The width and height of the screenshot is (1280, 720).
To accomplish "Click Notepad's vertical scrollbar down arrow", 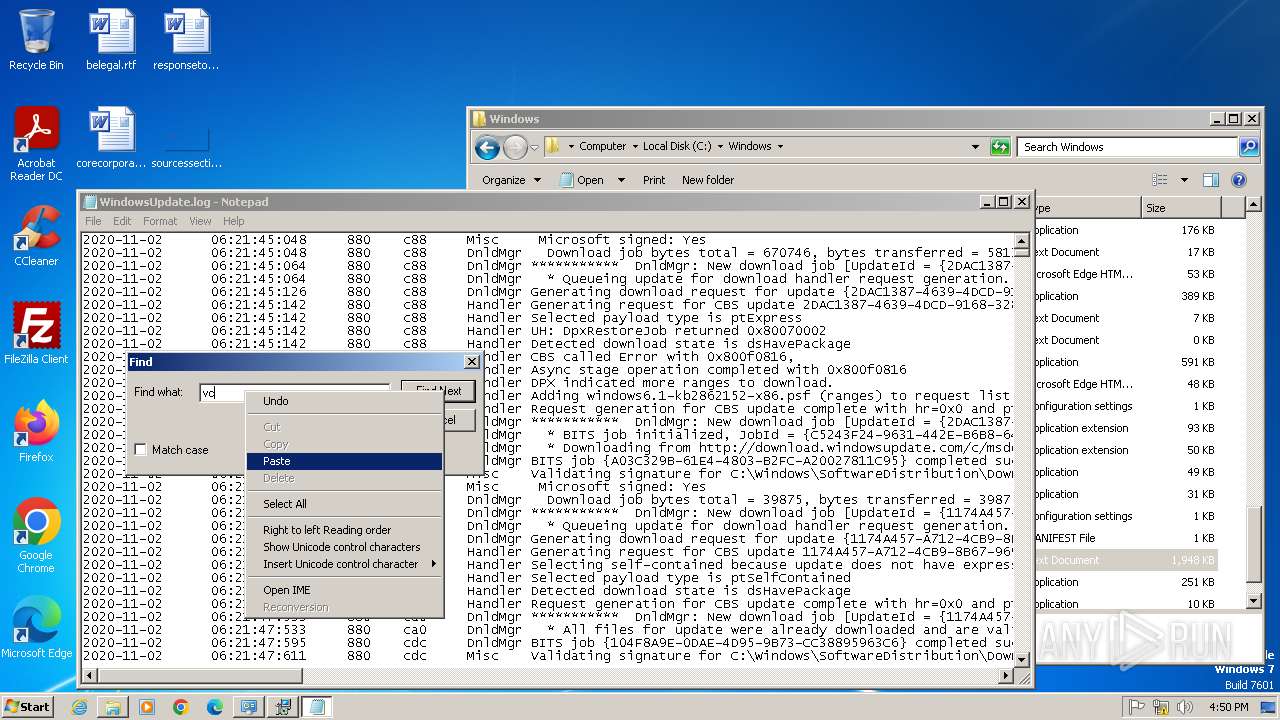I will tap(1022, 660).
